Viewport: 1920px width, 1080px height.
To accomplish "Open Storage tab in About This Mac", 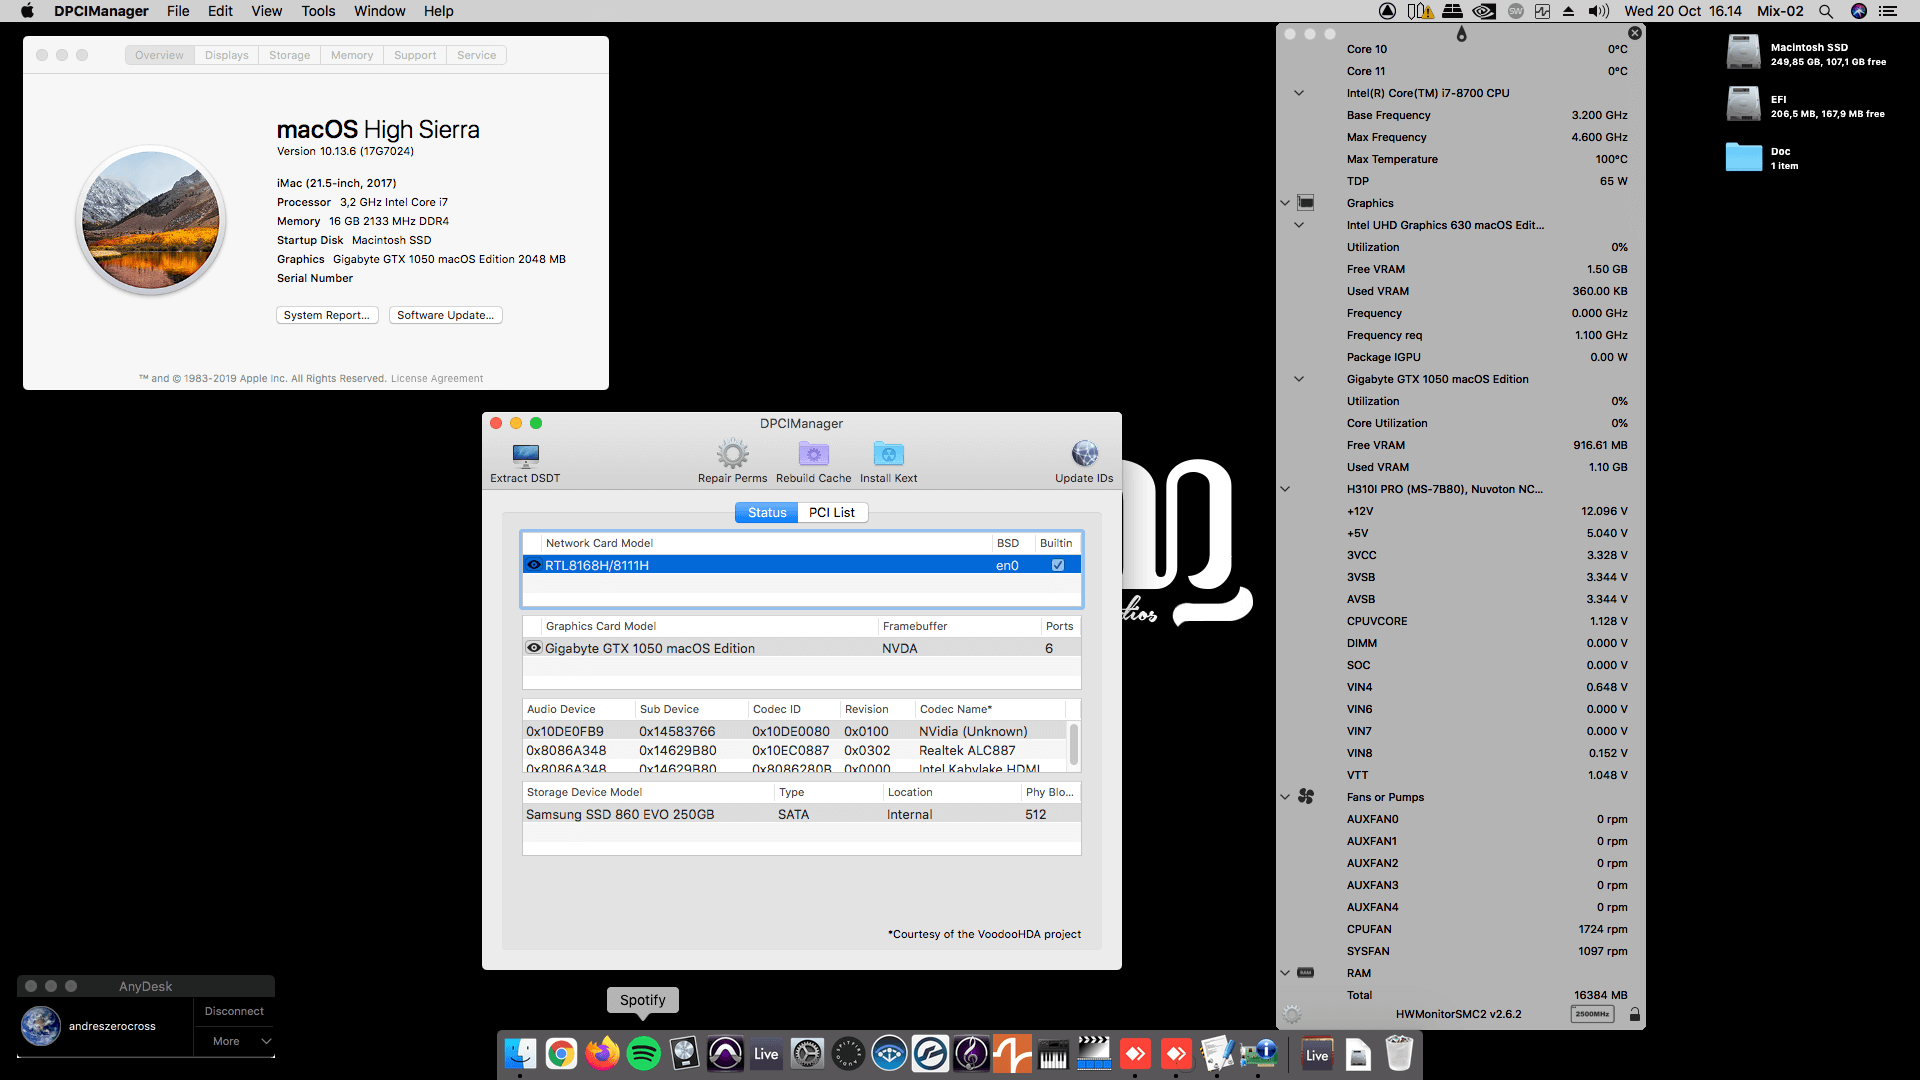I will point(289,55).
